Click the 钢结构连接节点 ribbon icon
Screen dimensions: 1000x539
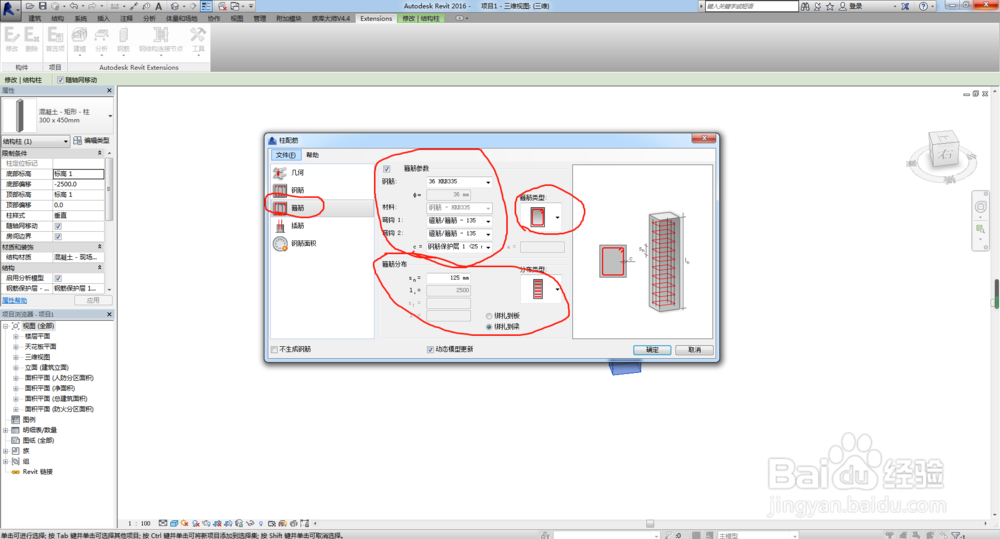pos(161,39)
